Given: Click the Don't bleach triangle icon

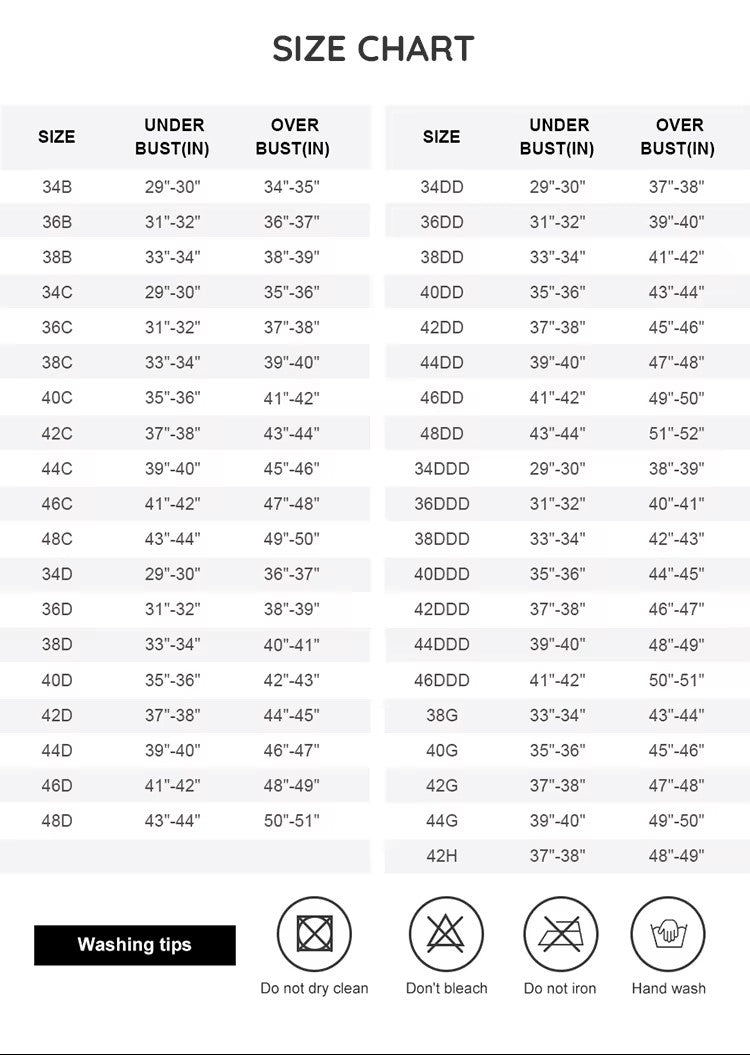Looking at the screenshot, I should tap(446, 934).
